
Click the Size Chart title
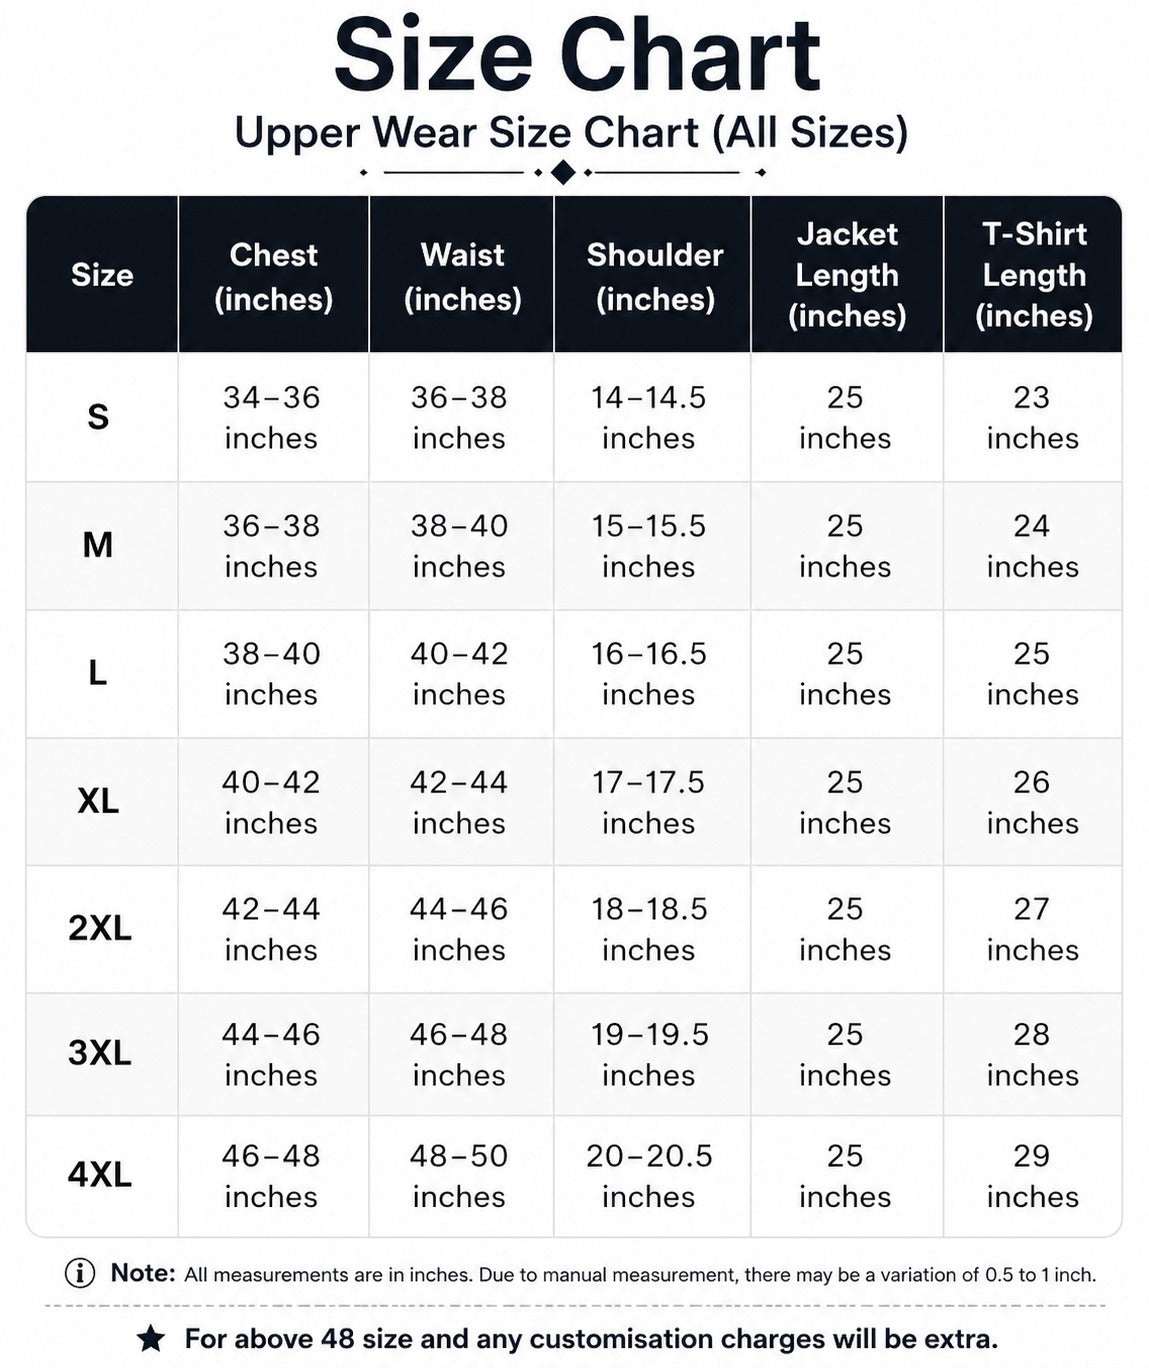click(x=577, y=56)
